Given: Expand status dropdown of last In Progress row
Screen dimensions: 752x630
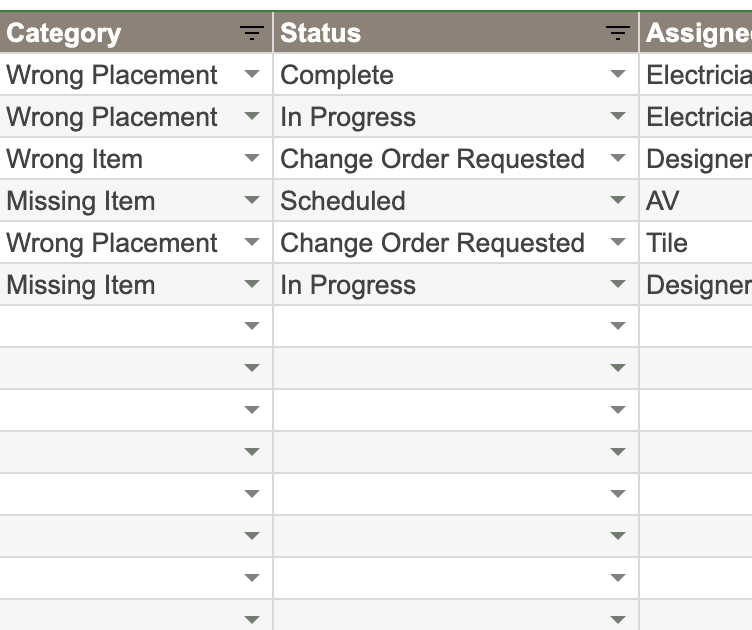Looking at the screenshot, I should click(618, 284).
